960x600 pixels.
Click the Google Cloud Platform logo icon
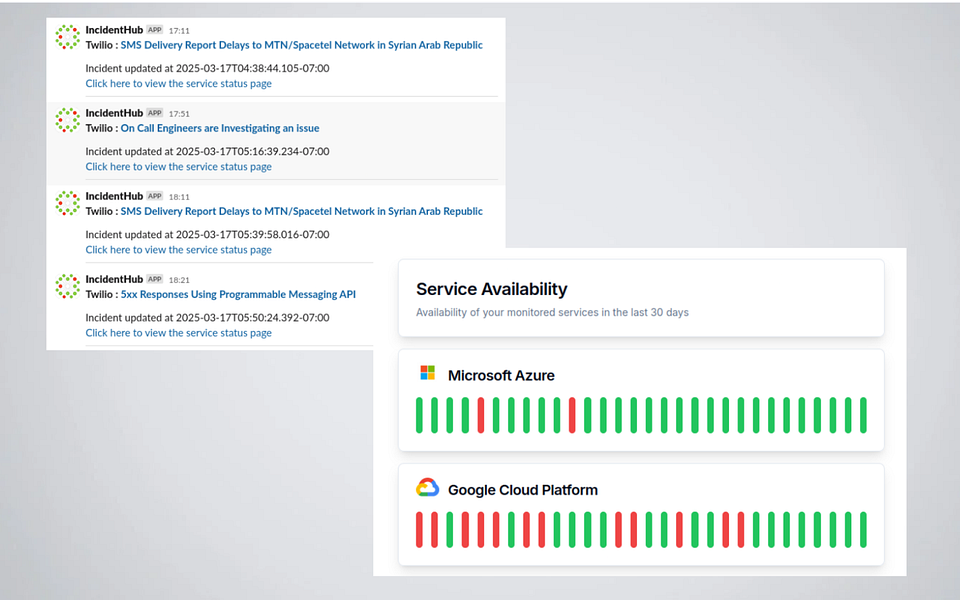point(427,487)
